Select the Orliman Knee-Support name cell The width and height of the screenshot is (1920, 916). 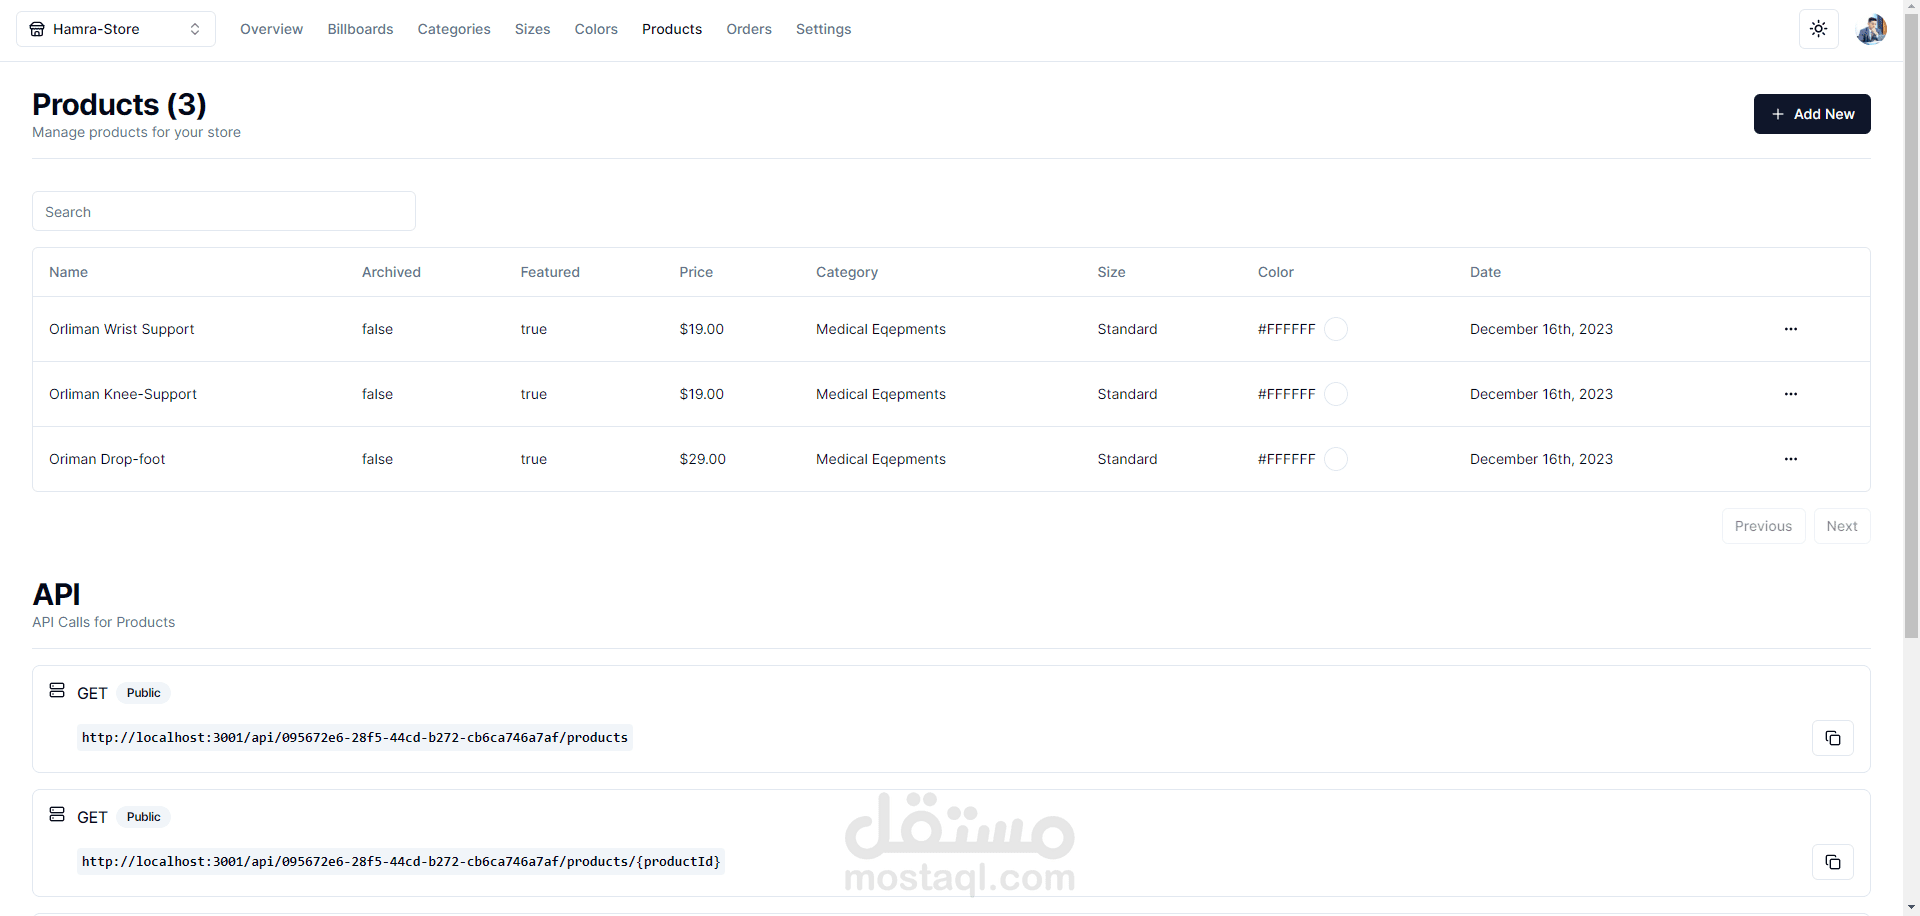(123, 394)
